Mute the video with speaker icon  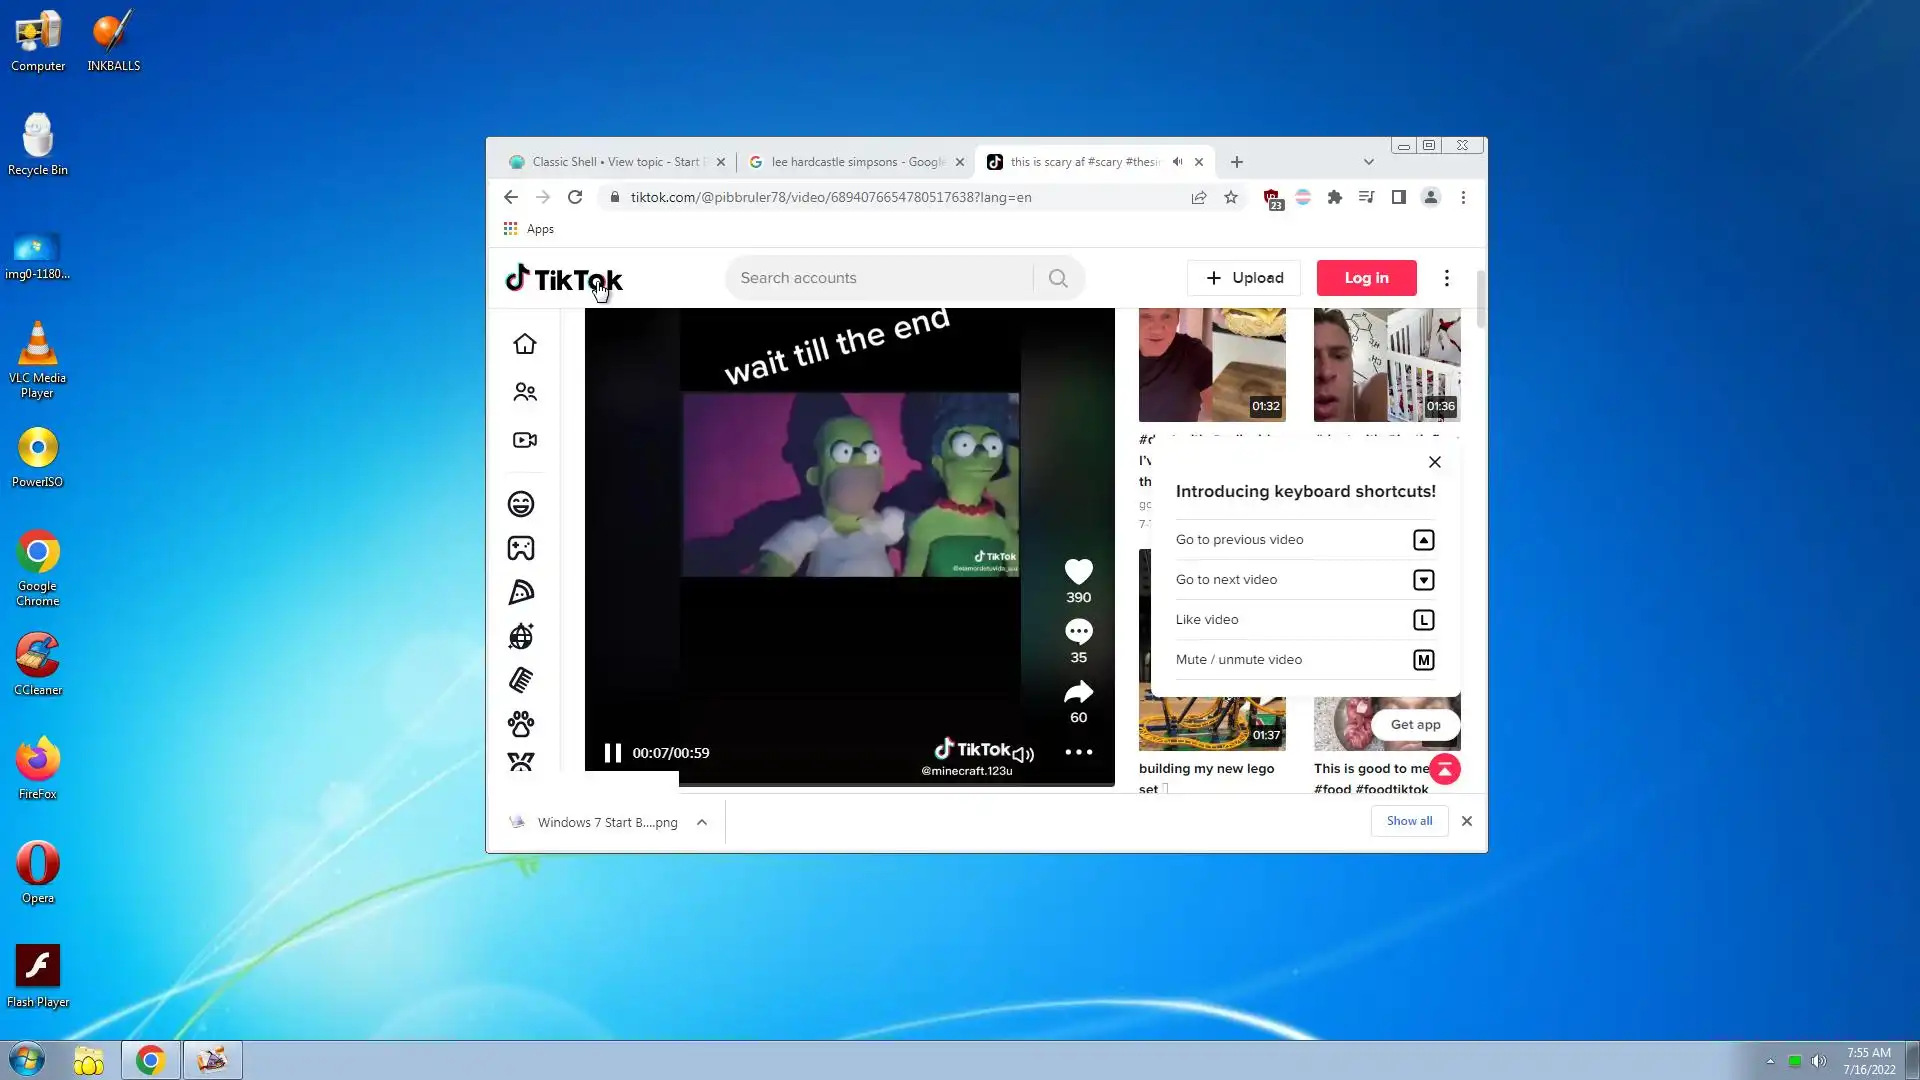click(x=1024, y=754)
